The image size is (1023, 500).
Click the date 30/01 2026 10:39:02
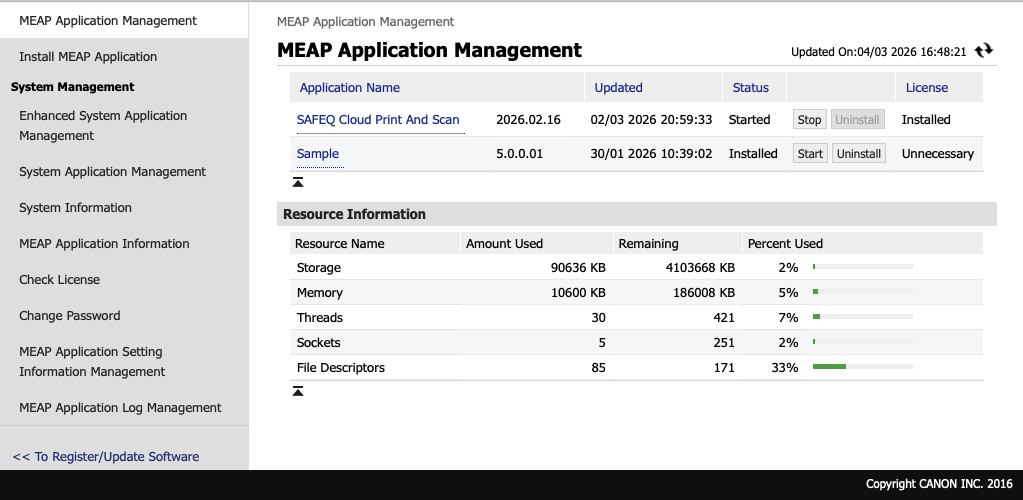(x=651, y=153)
